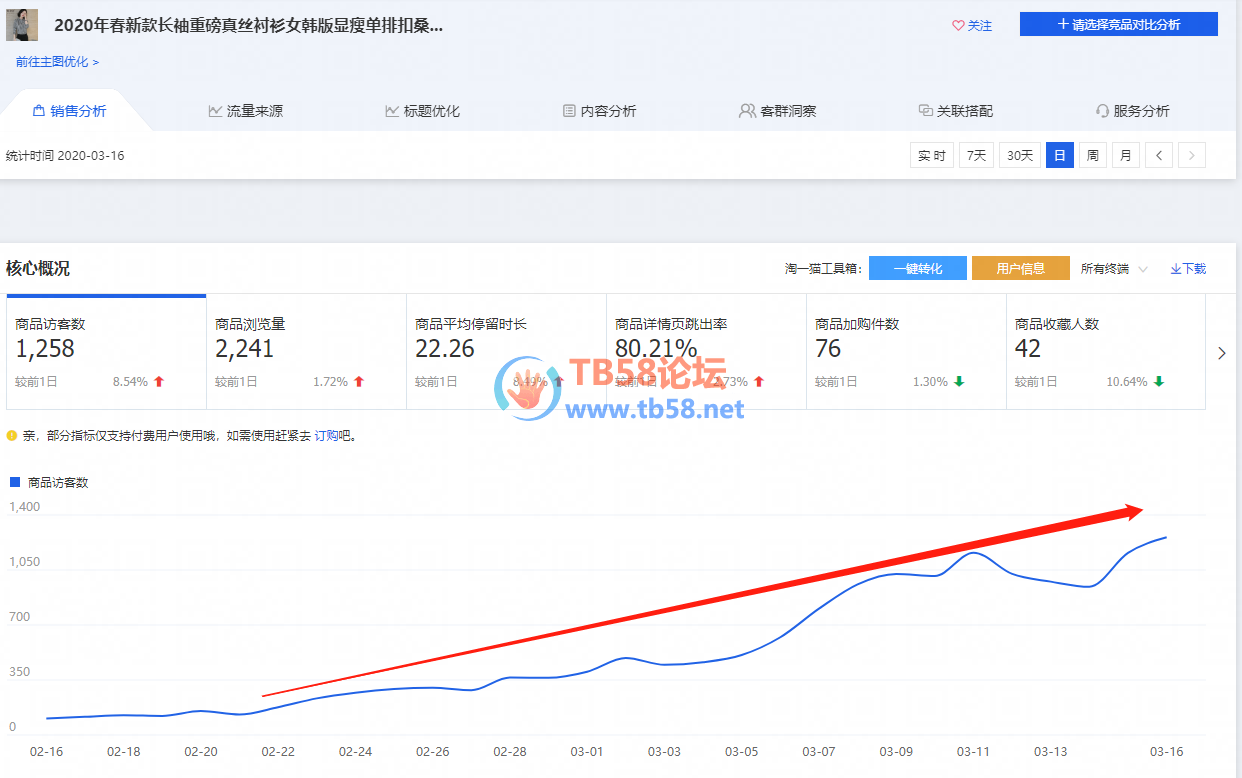Expand the 所有终端 dropdown
Viewport: 1242px width, 778px height.
tap(1114, 269)
